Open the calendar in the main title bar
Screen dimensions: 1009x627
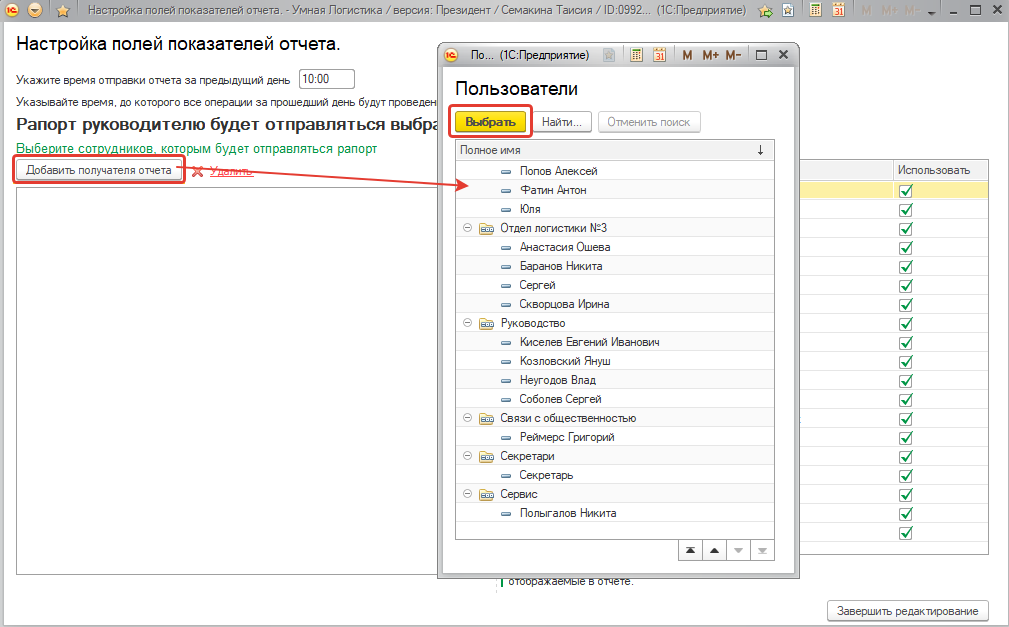(x=838, y=10)
